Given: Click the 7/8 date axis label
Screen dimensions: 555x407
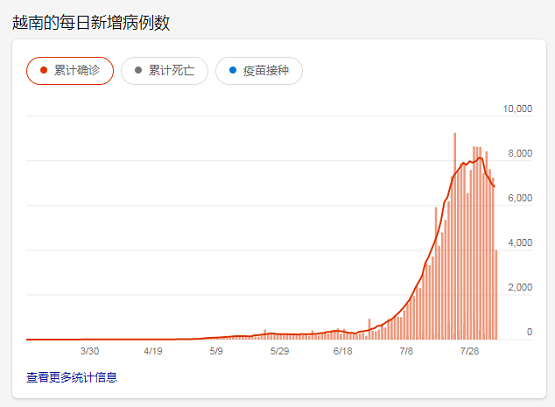Looking at the screenshot, I should pos(406,351).
